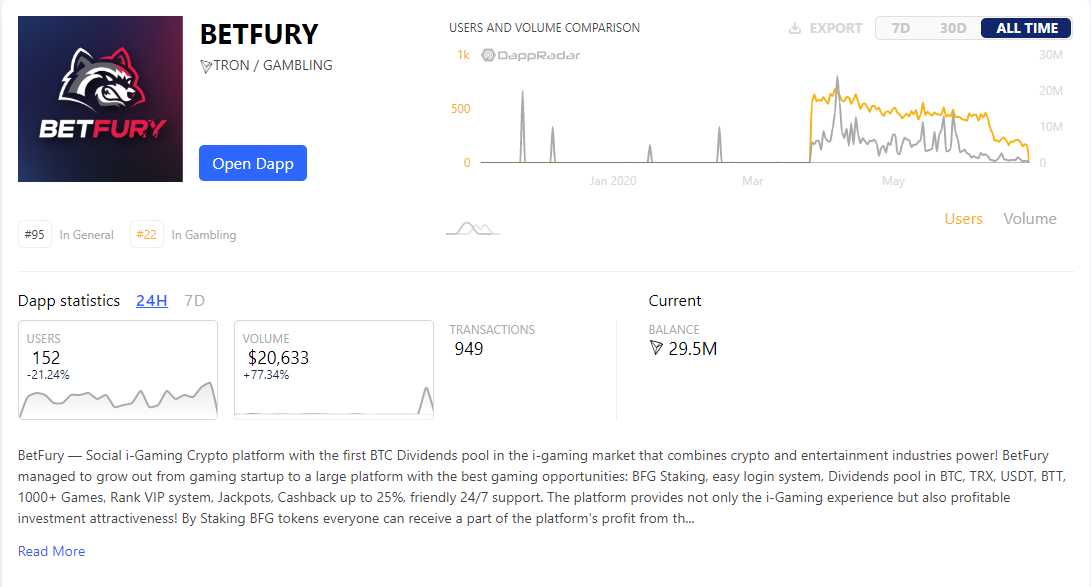Click the TRON symbol next to balance
Image resolution: width=1091 pixels, height=587 pixels.
tap(656, 349)
